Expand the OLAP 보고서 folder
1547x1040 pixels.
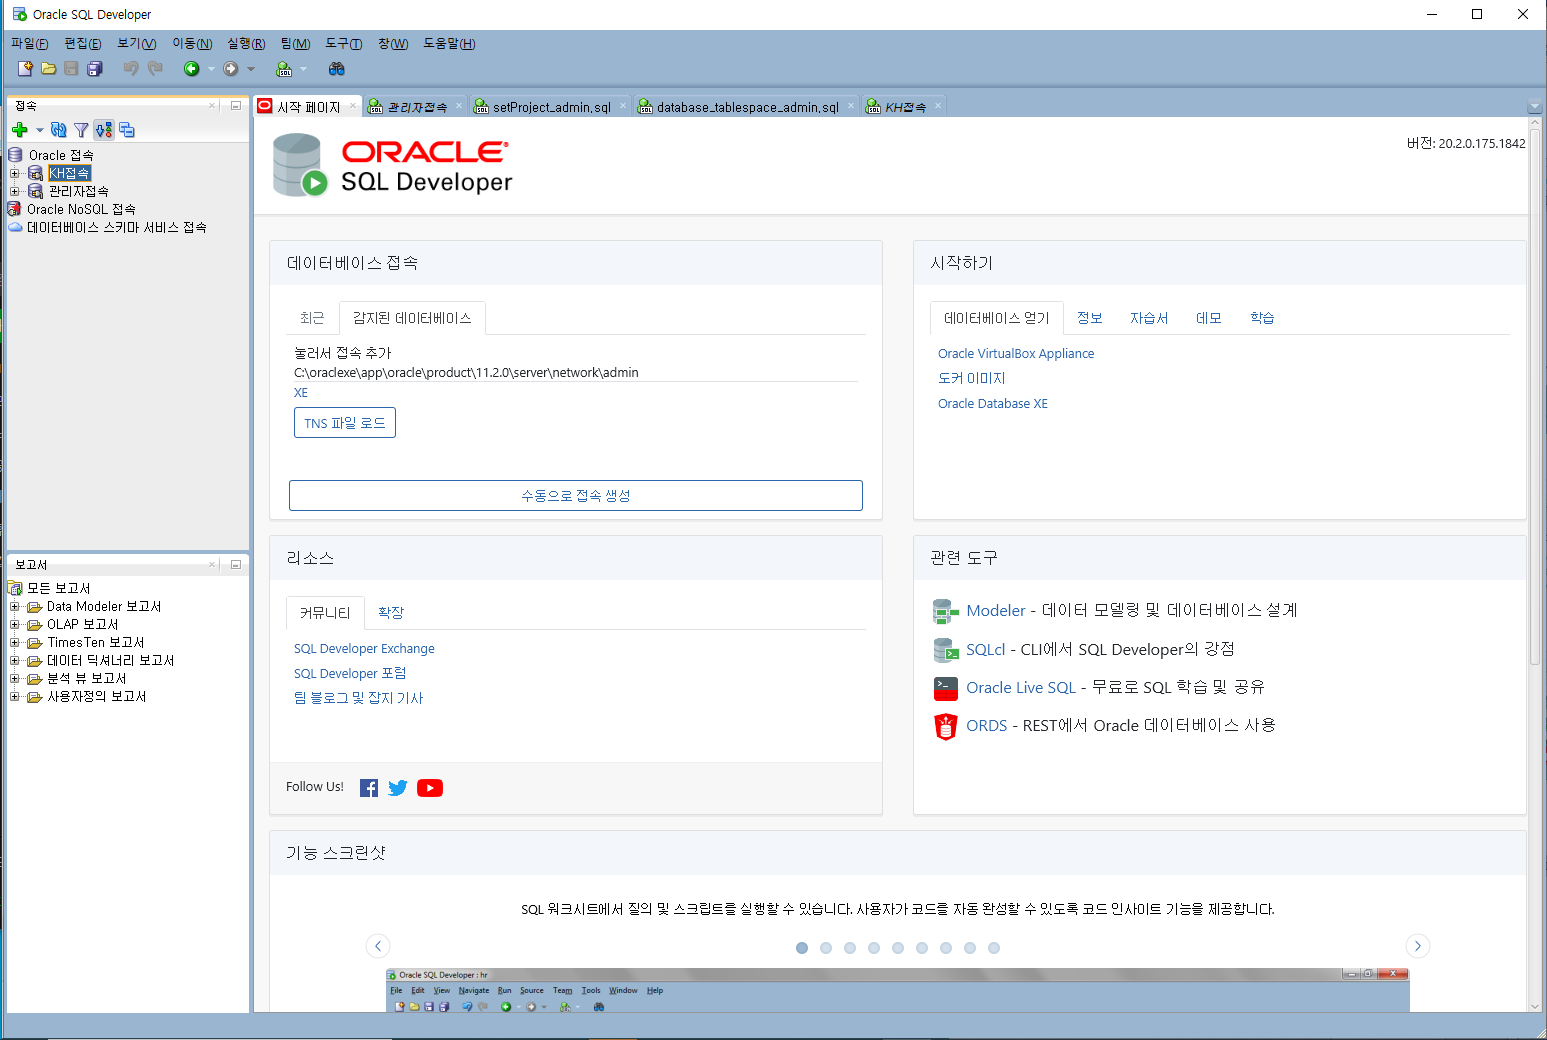15,624
